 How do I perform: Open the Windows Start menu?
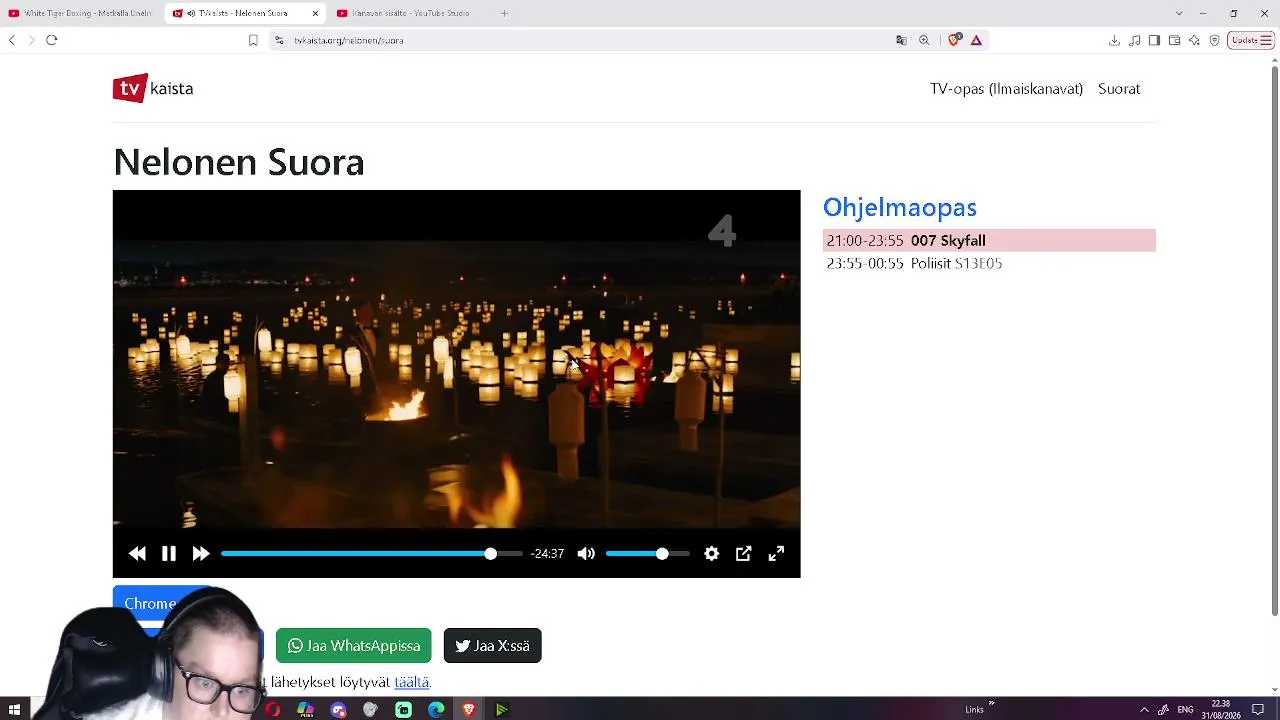[x=14, y=710]
